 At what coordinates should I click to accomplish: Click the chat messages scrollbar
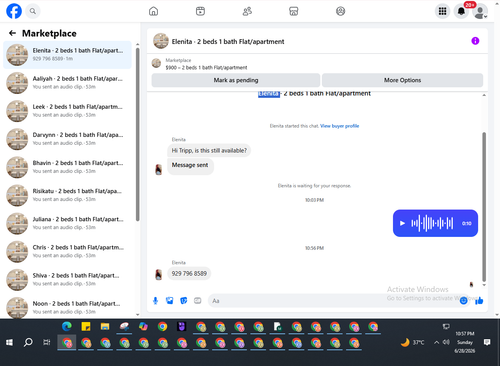coord(484,207)
